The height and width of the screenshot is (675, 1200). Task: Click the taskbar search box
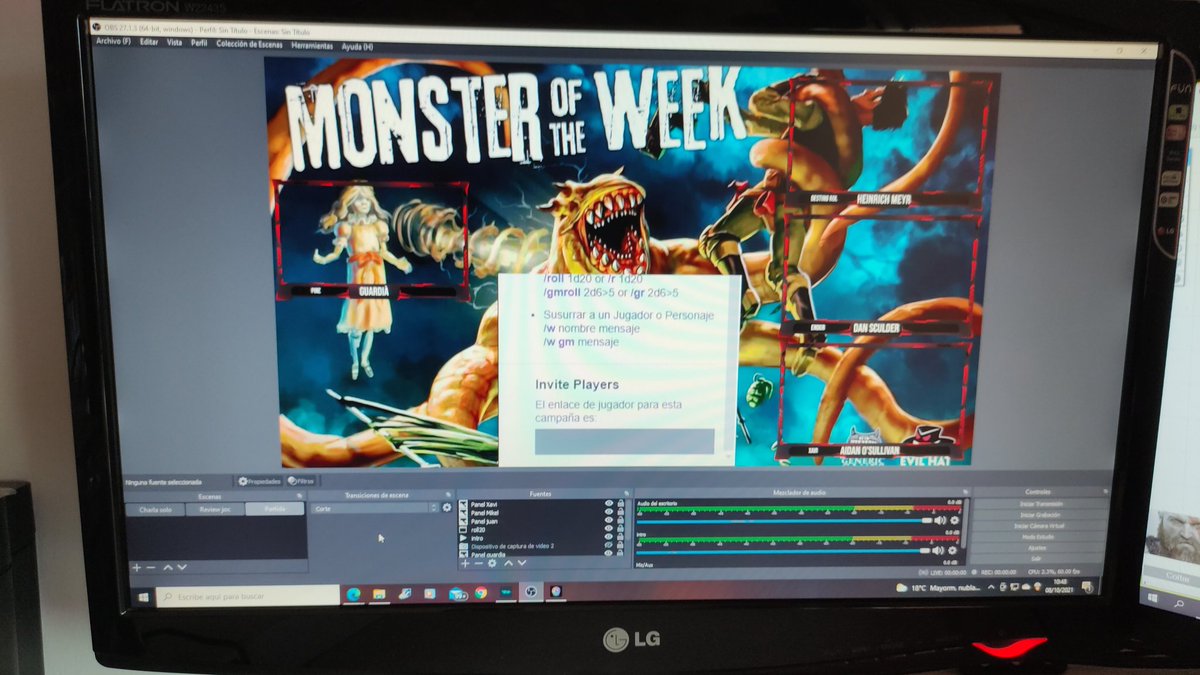coord(248,596)
